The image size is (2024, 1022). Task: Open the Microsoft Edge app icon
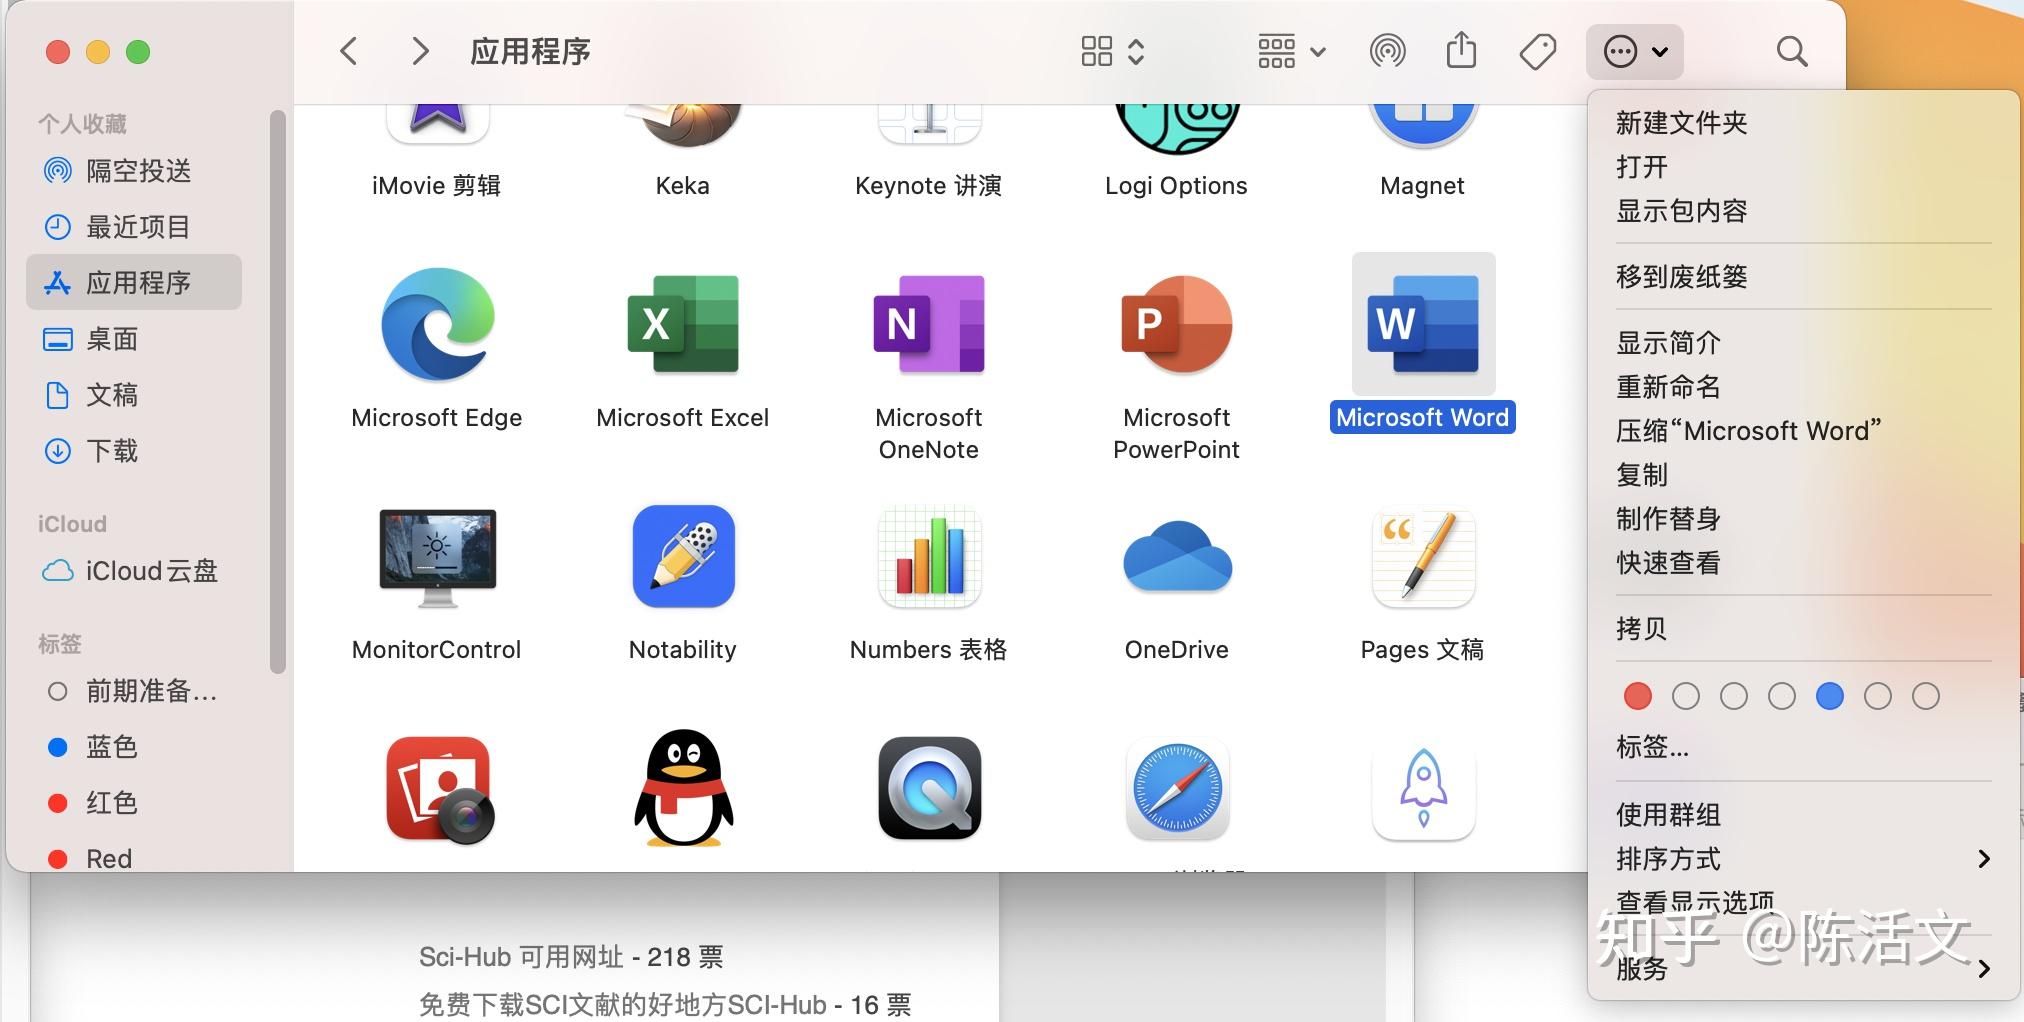[437, 324]
